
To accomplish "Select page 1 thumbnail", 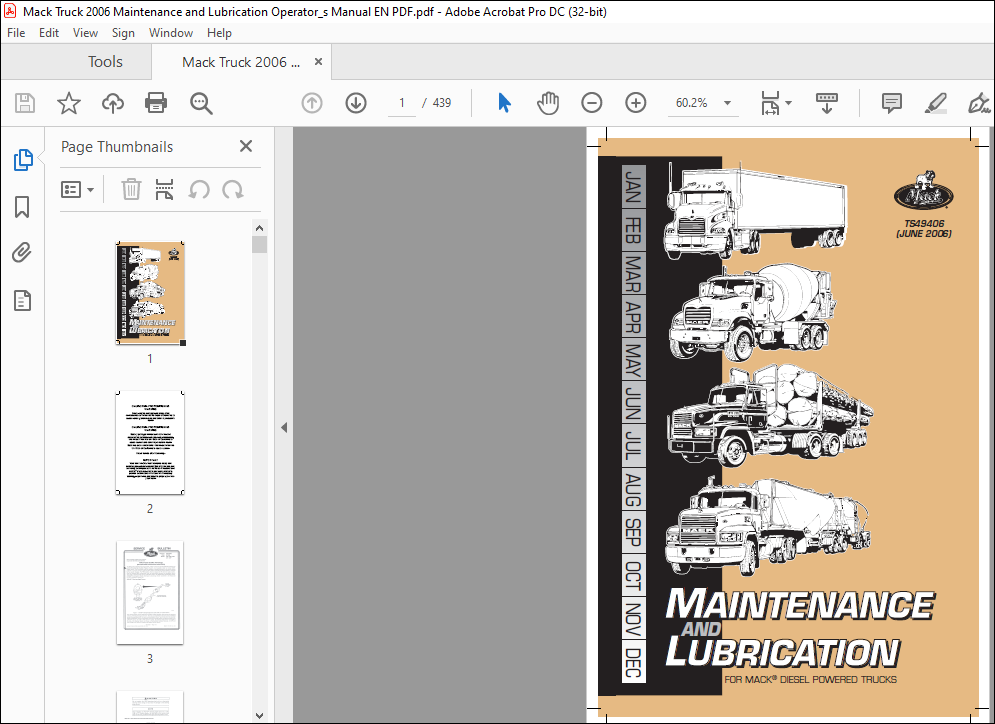I will coord(150,293).
